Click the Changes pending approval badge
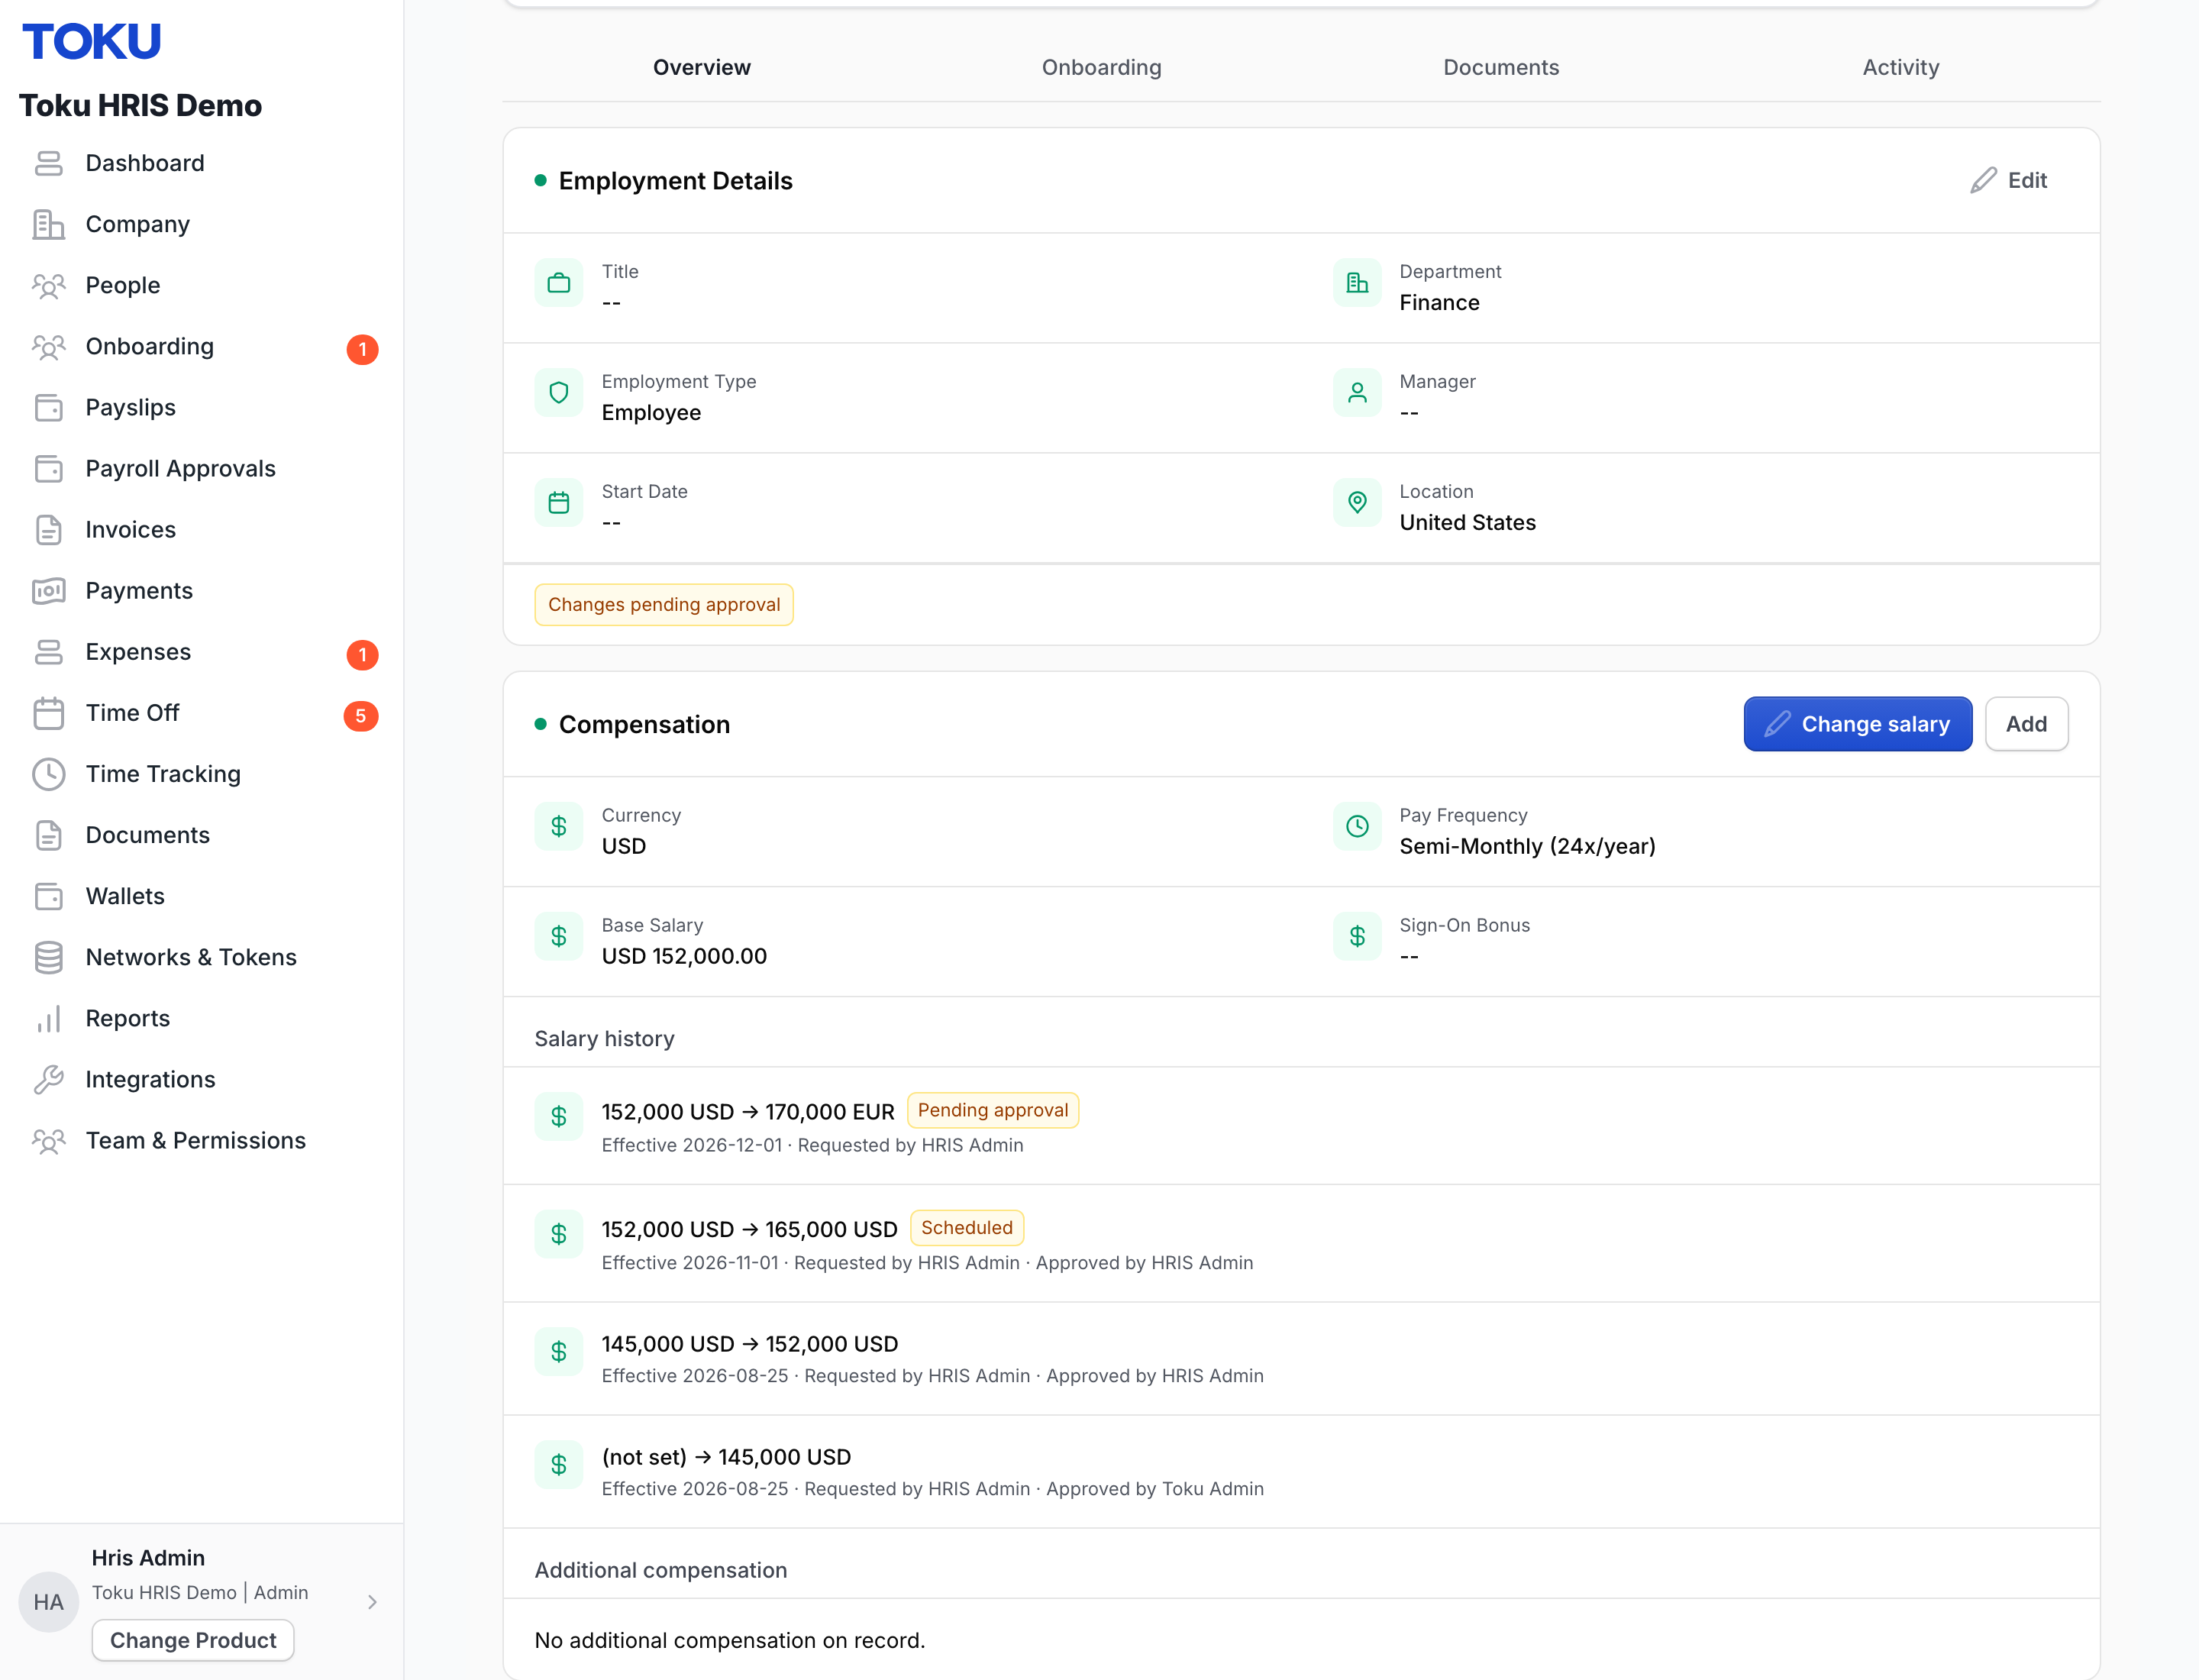Viewport: 2199px width, 1680px height. pyautogui.click(x=664, y=604)
